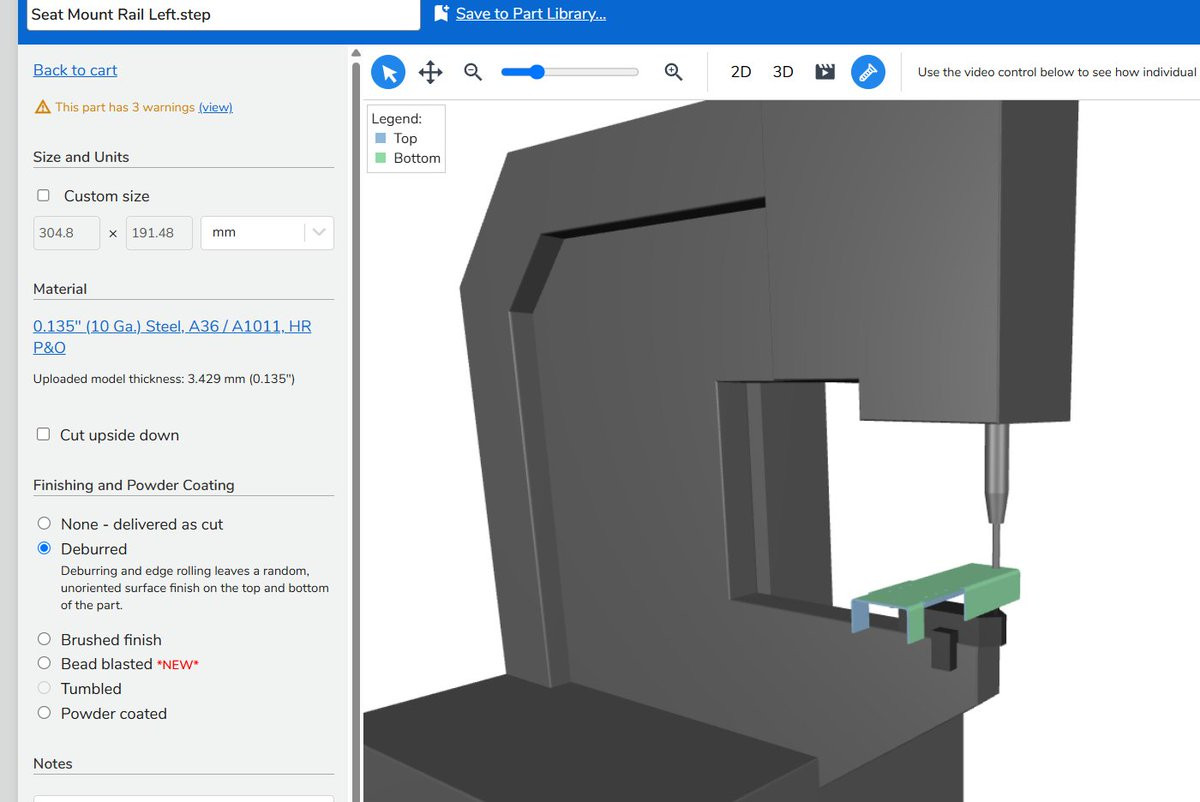Image resolution: width=1200 pixels, height=802 pixels.
Task: Switch to the 3D view
Action: coord(783,72)
